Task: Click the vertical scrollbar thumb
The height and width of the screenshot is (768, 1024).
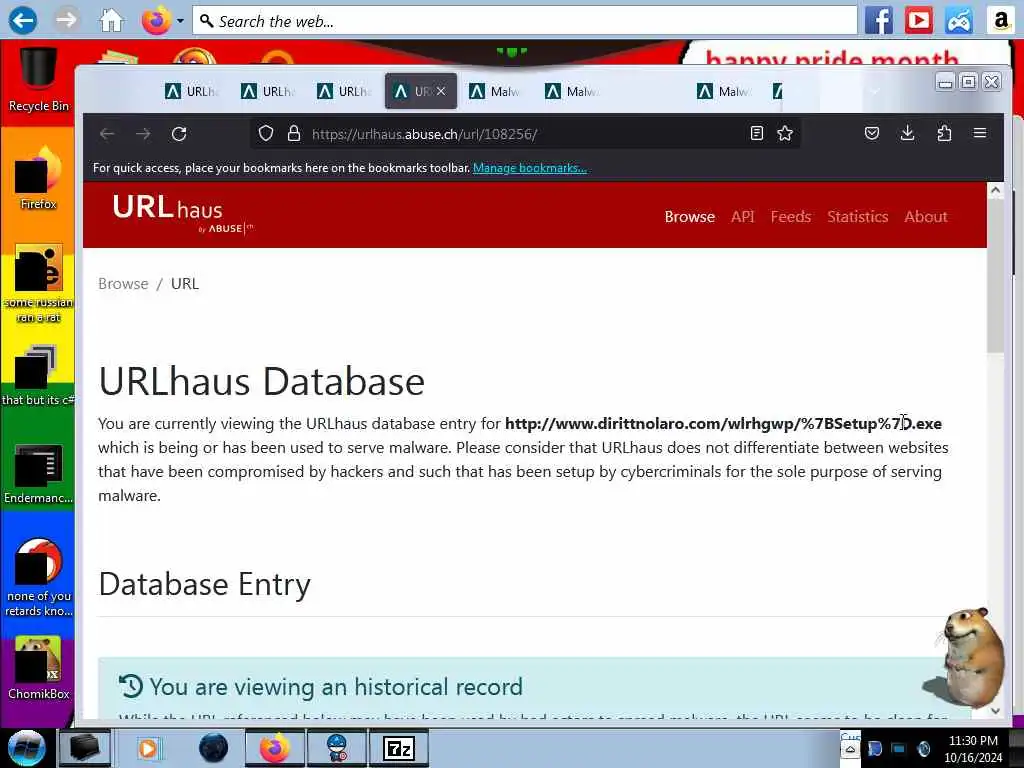Action: (995, 276)
